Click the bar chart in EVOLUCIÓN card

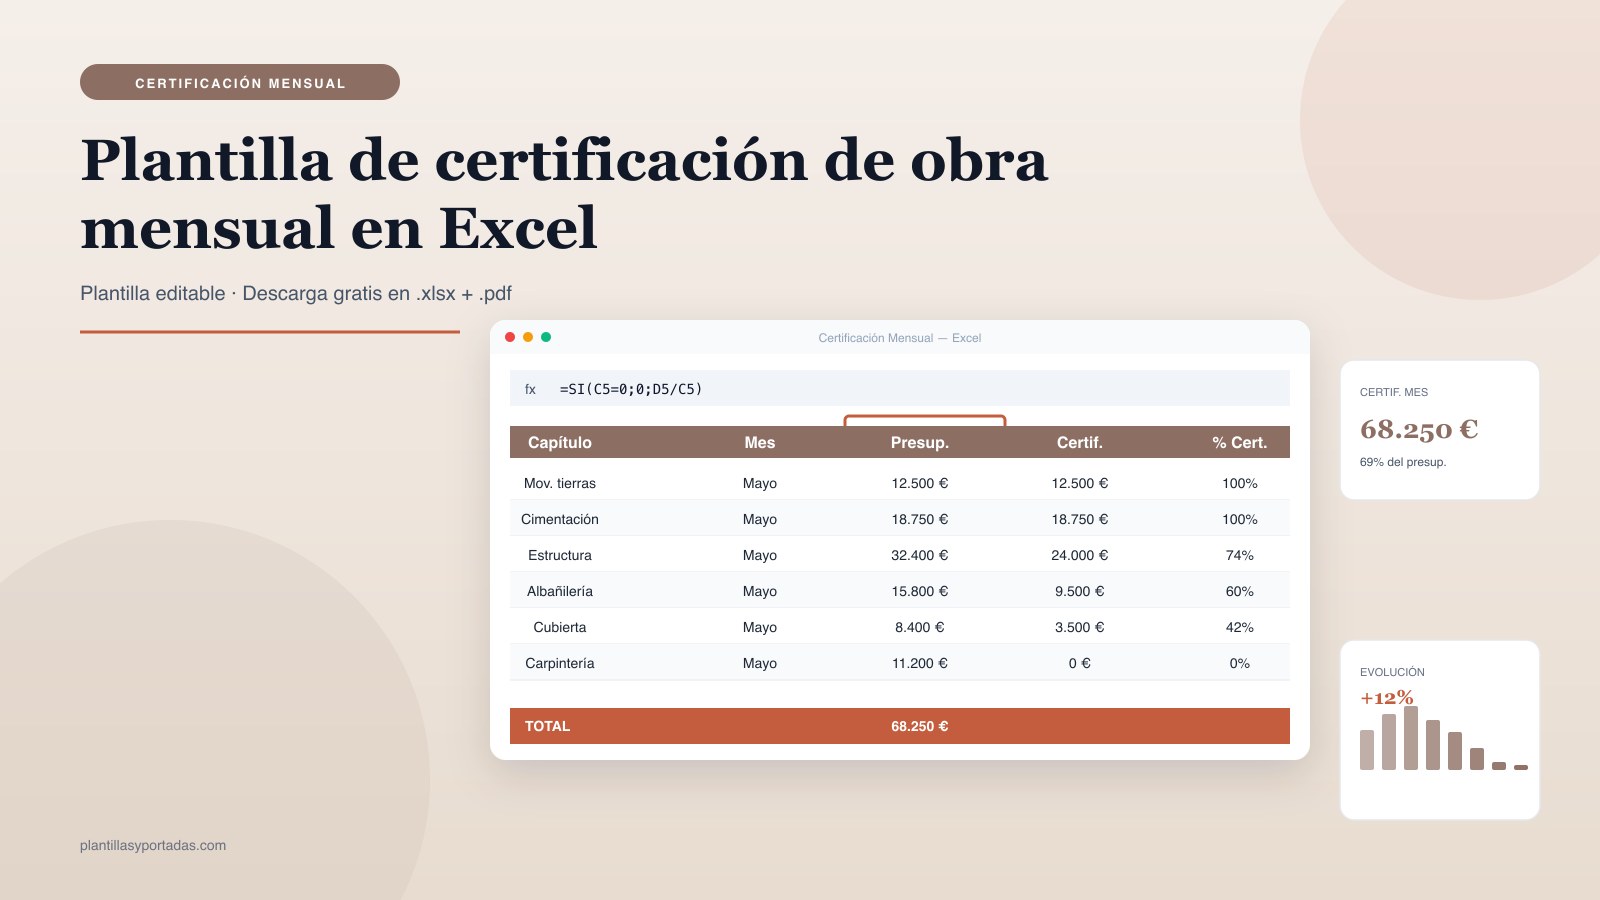click(1444, 738)
